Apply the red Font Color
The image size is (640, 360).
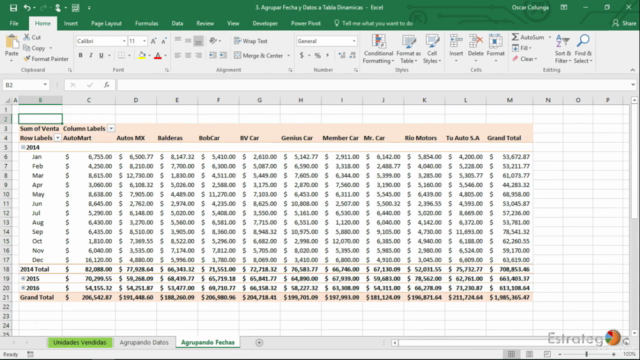pyautogui.click(x=158, y=56)
